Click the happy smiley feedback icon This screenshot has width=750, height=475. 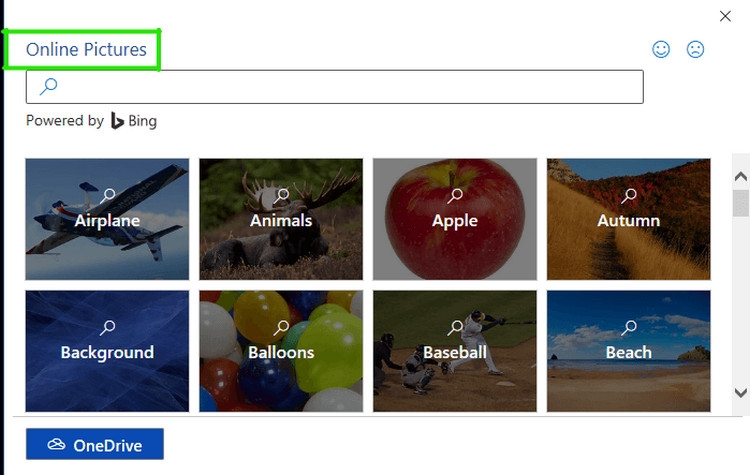coord(661,49)
